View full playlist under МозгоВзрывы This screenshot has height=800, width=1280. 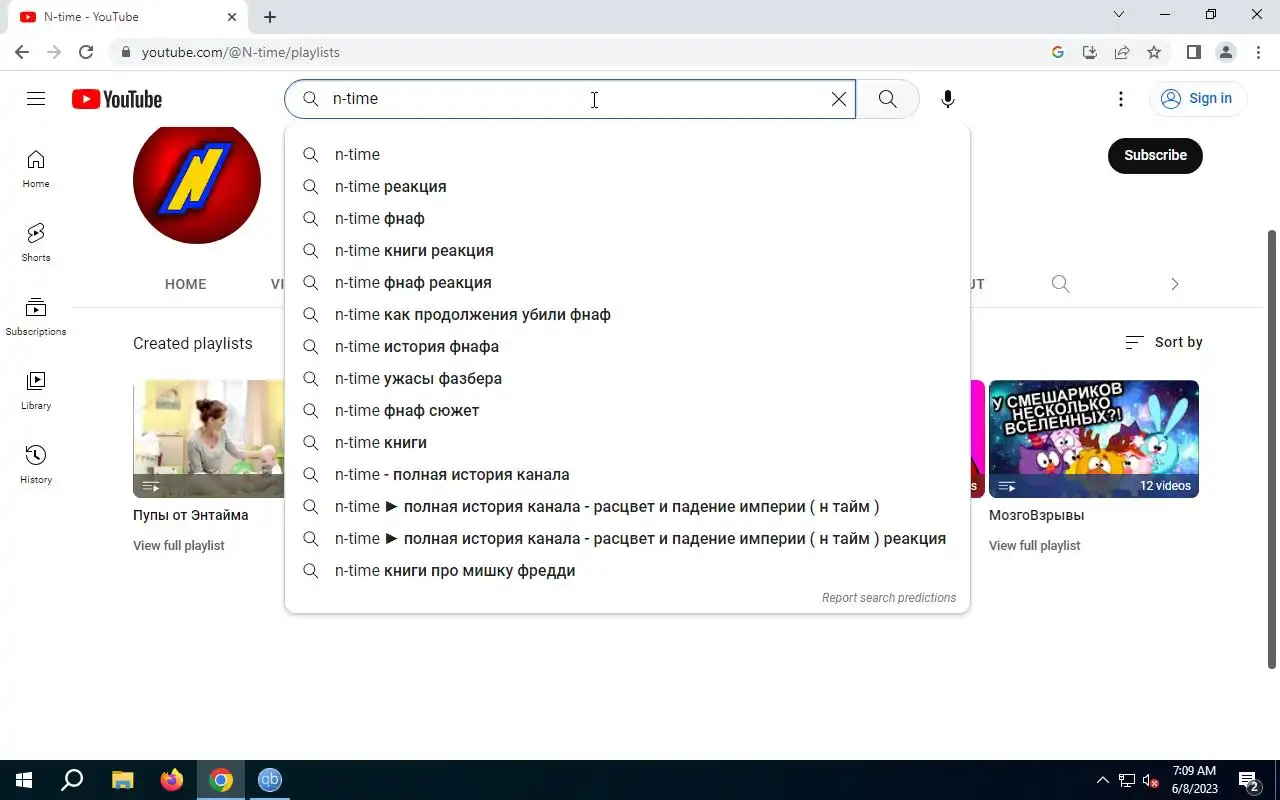point(1035,545)
